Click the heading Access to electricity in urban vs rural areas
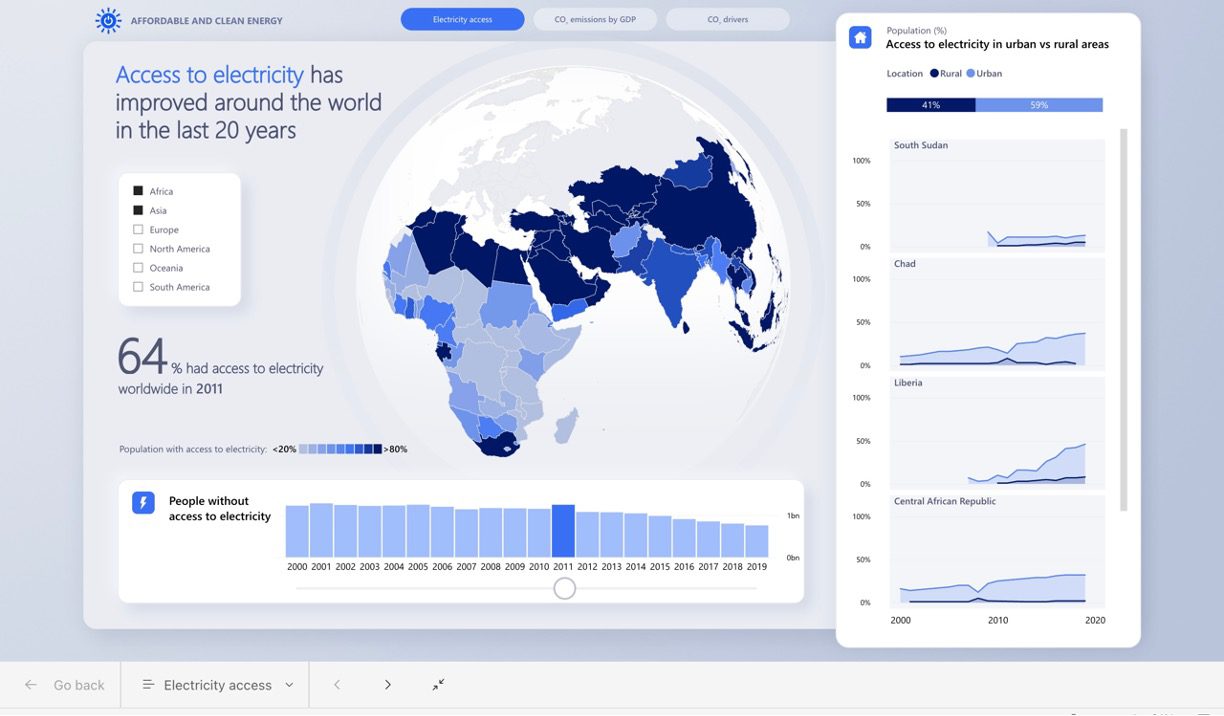This screenshot has height=716, width=1224. pyautogui.click(x=997, y=44)
